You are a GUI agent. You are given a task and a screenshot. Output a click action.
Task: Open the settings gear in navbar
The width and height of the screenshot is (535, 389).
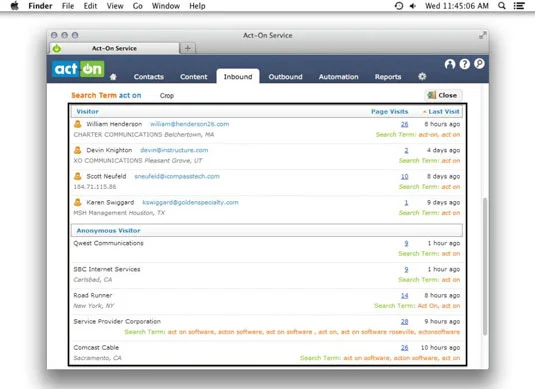pos(422,76)
